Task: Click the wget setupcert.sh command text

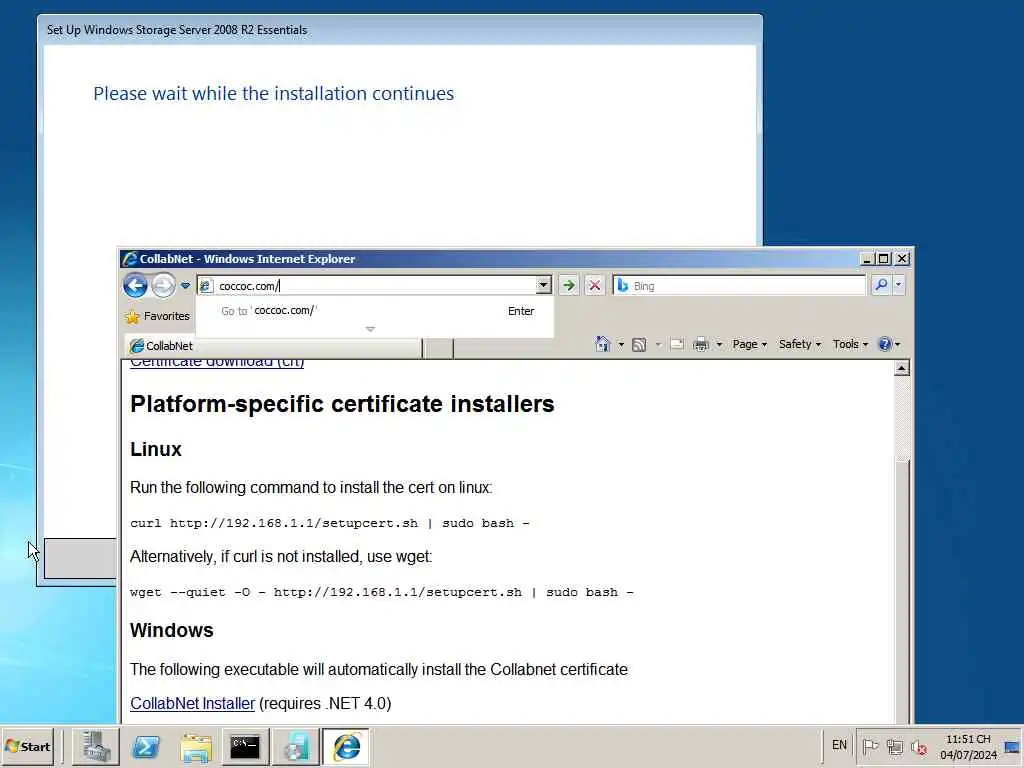Action: pos(382,592)
